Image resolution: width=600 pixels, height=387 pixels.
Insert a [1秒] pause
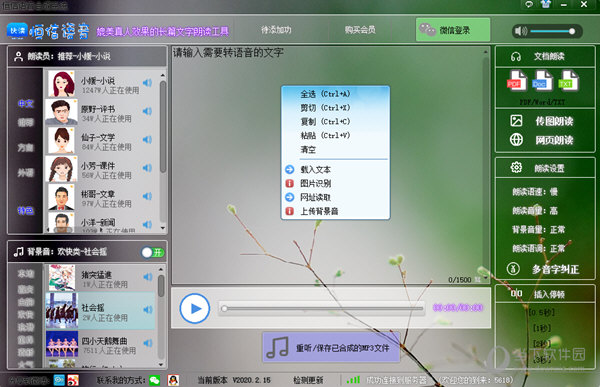pyautogui.click(x=542, y=328)
